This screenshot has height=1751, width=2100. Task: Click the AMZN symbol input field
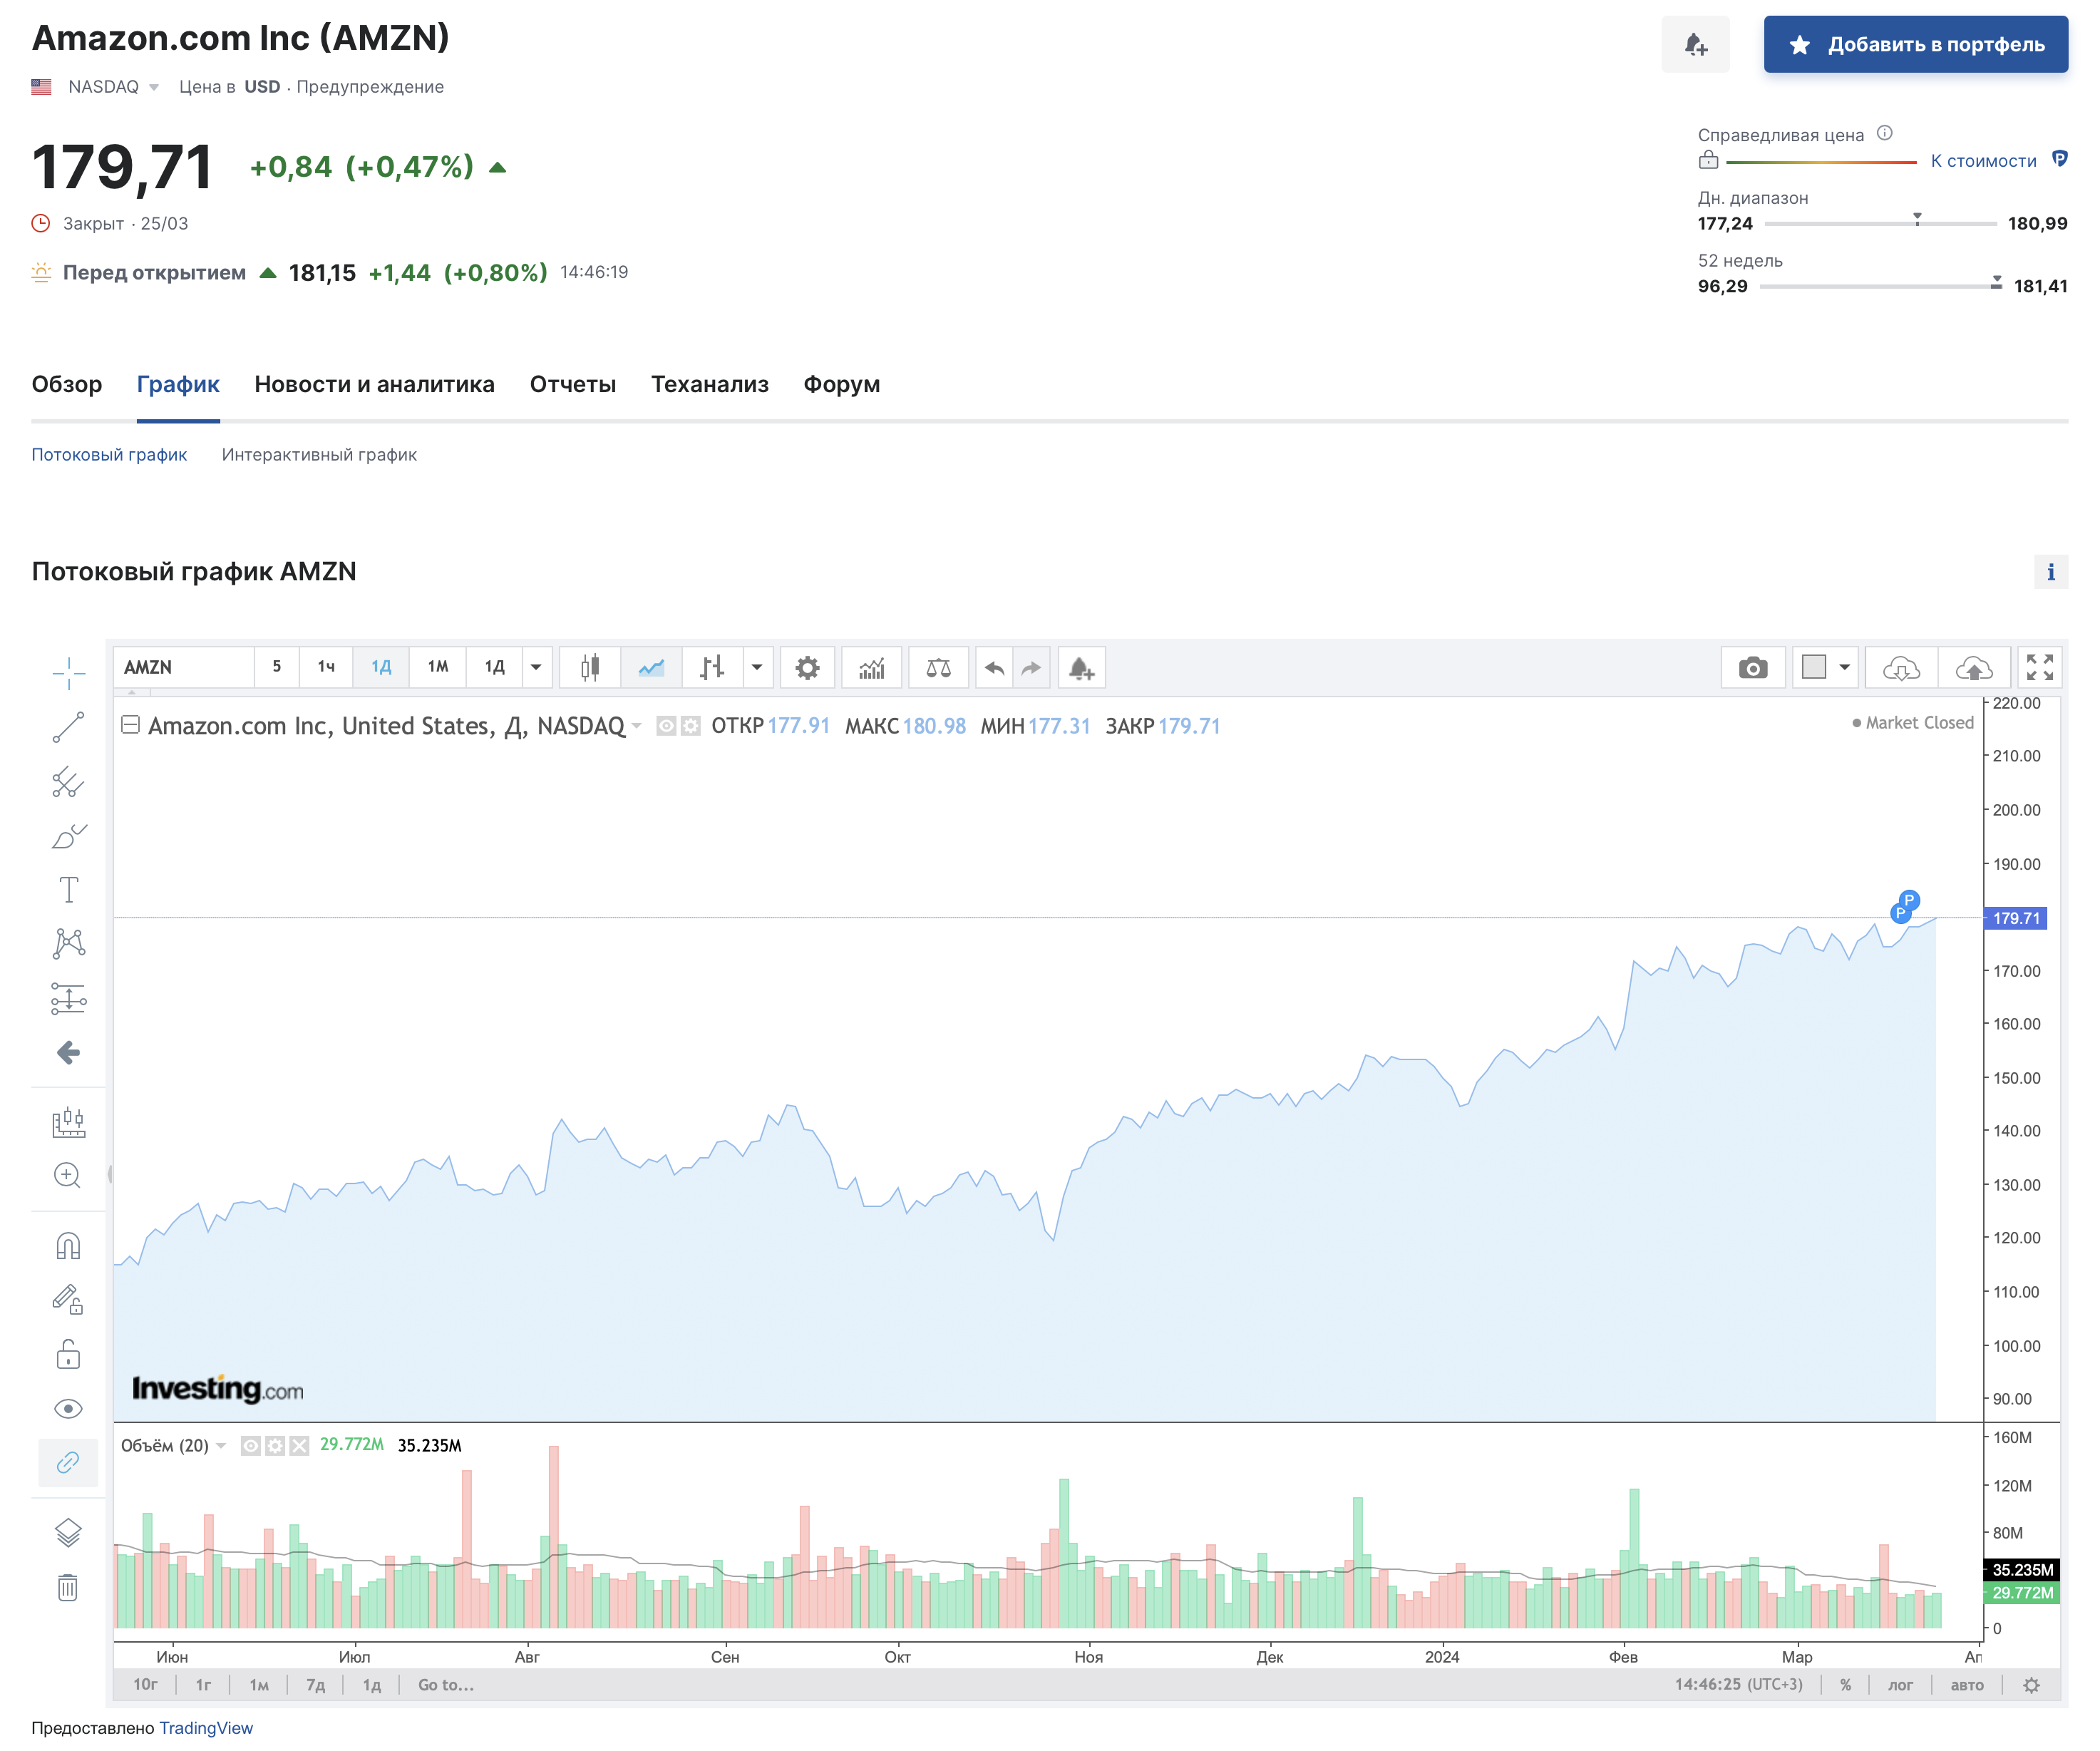(x=184, y=667)
